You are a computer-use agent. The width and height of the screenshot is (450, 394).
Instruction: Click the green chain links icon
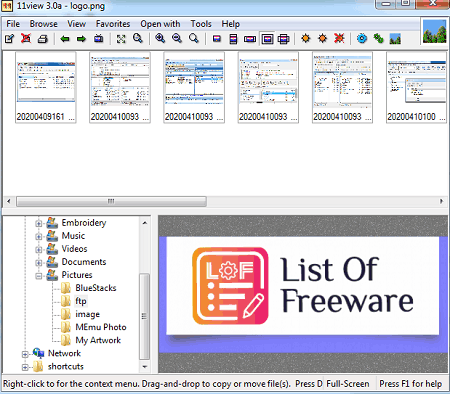pyautogui.click(x=378, y=39)
